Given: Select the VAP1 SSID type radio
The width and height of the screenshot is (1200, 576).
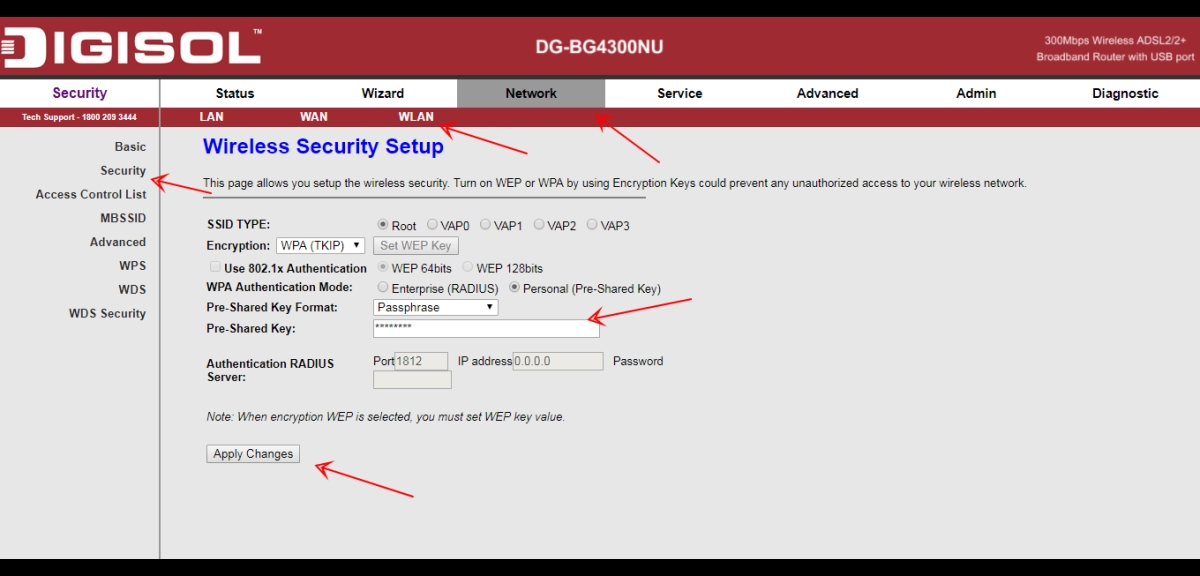Looking at the screenshot, I should tap(485, 225).
